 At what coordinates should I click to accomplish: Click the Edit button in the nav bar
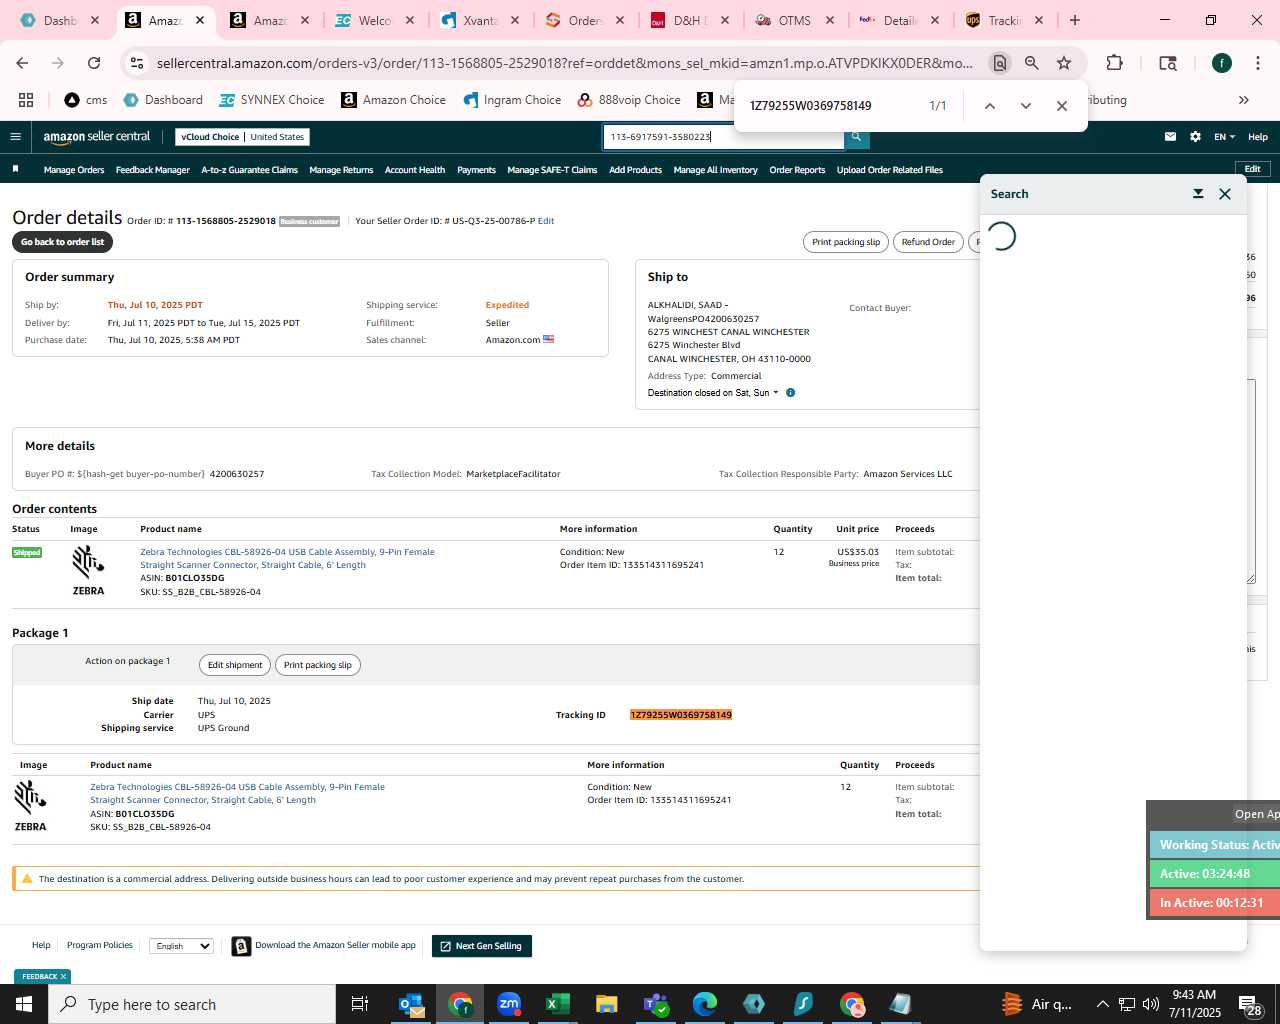point(1252,169)
